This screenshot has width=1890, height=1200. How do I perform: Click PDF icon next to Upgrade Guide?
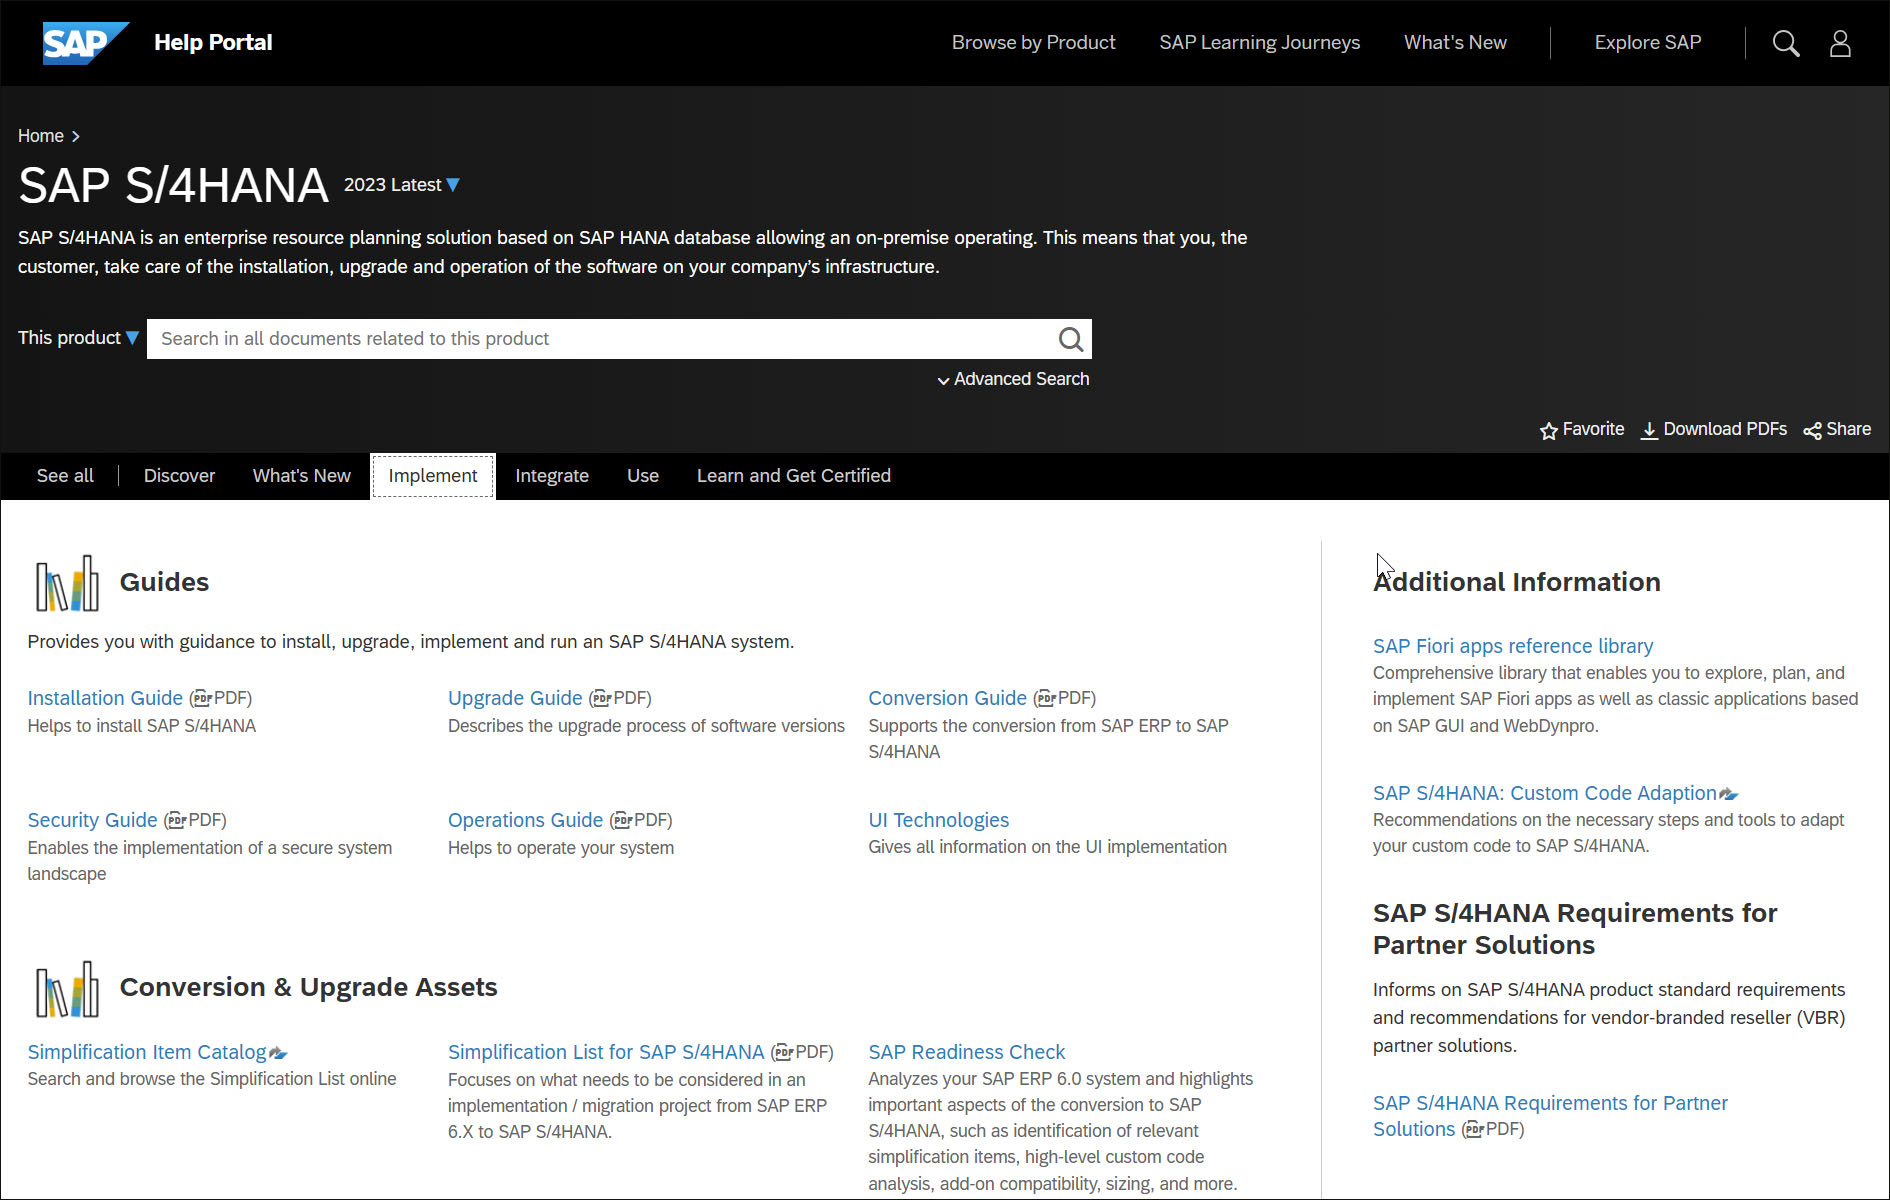click(602, 698)
